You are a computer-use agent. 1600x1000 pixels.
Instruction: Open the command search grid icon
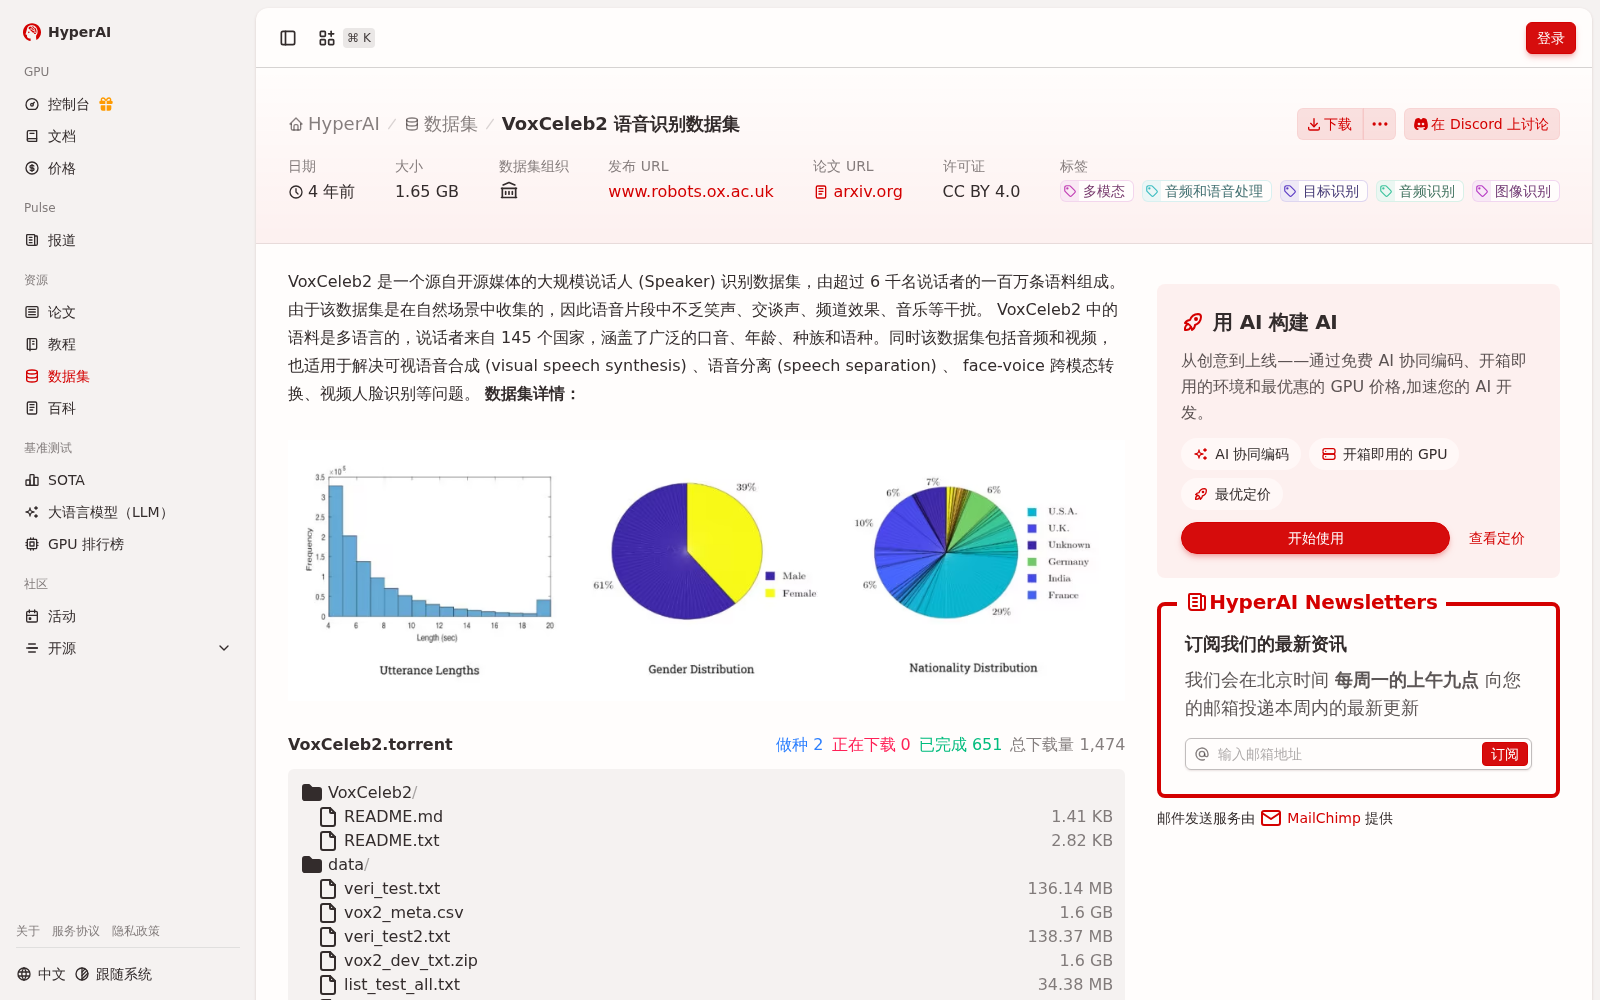(327, 38)
